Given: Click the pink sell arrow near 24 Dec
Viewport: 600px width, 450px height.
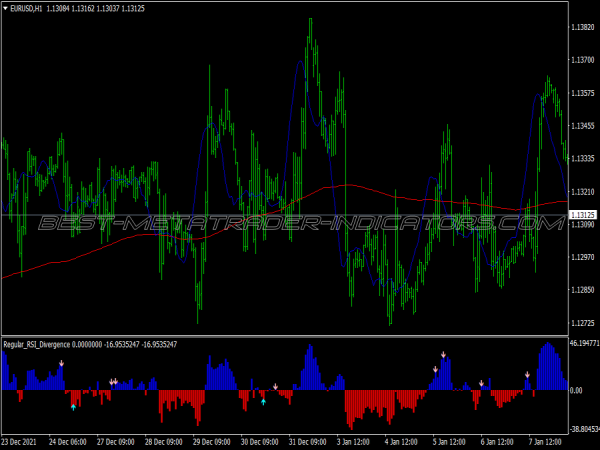Looking at the screenshot, I should click(61, 363).
